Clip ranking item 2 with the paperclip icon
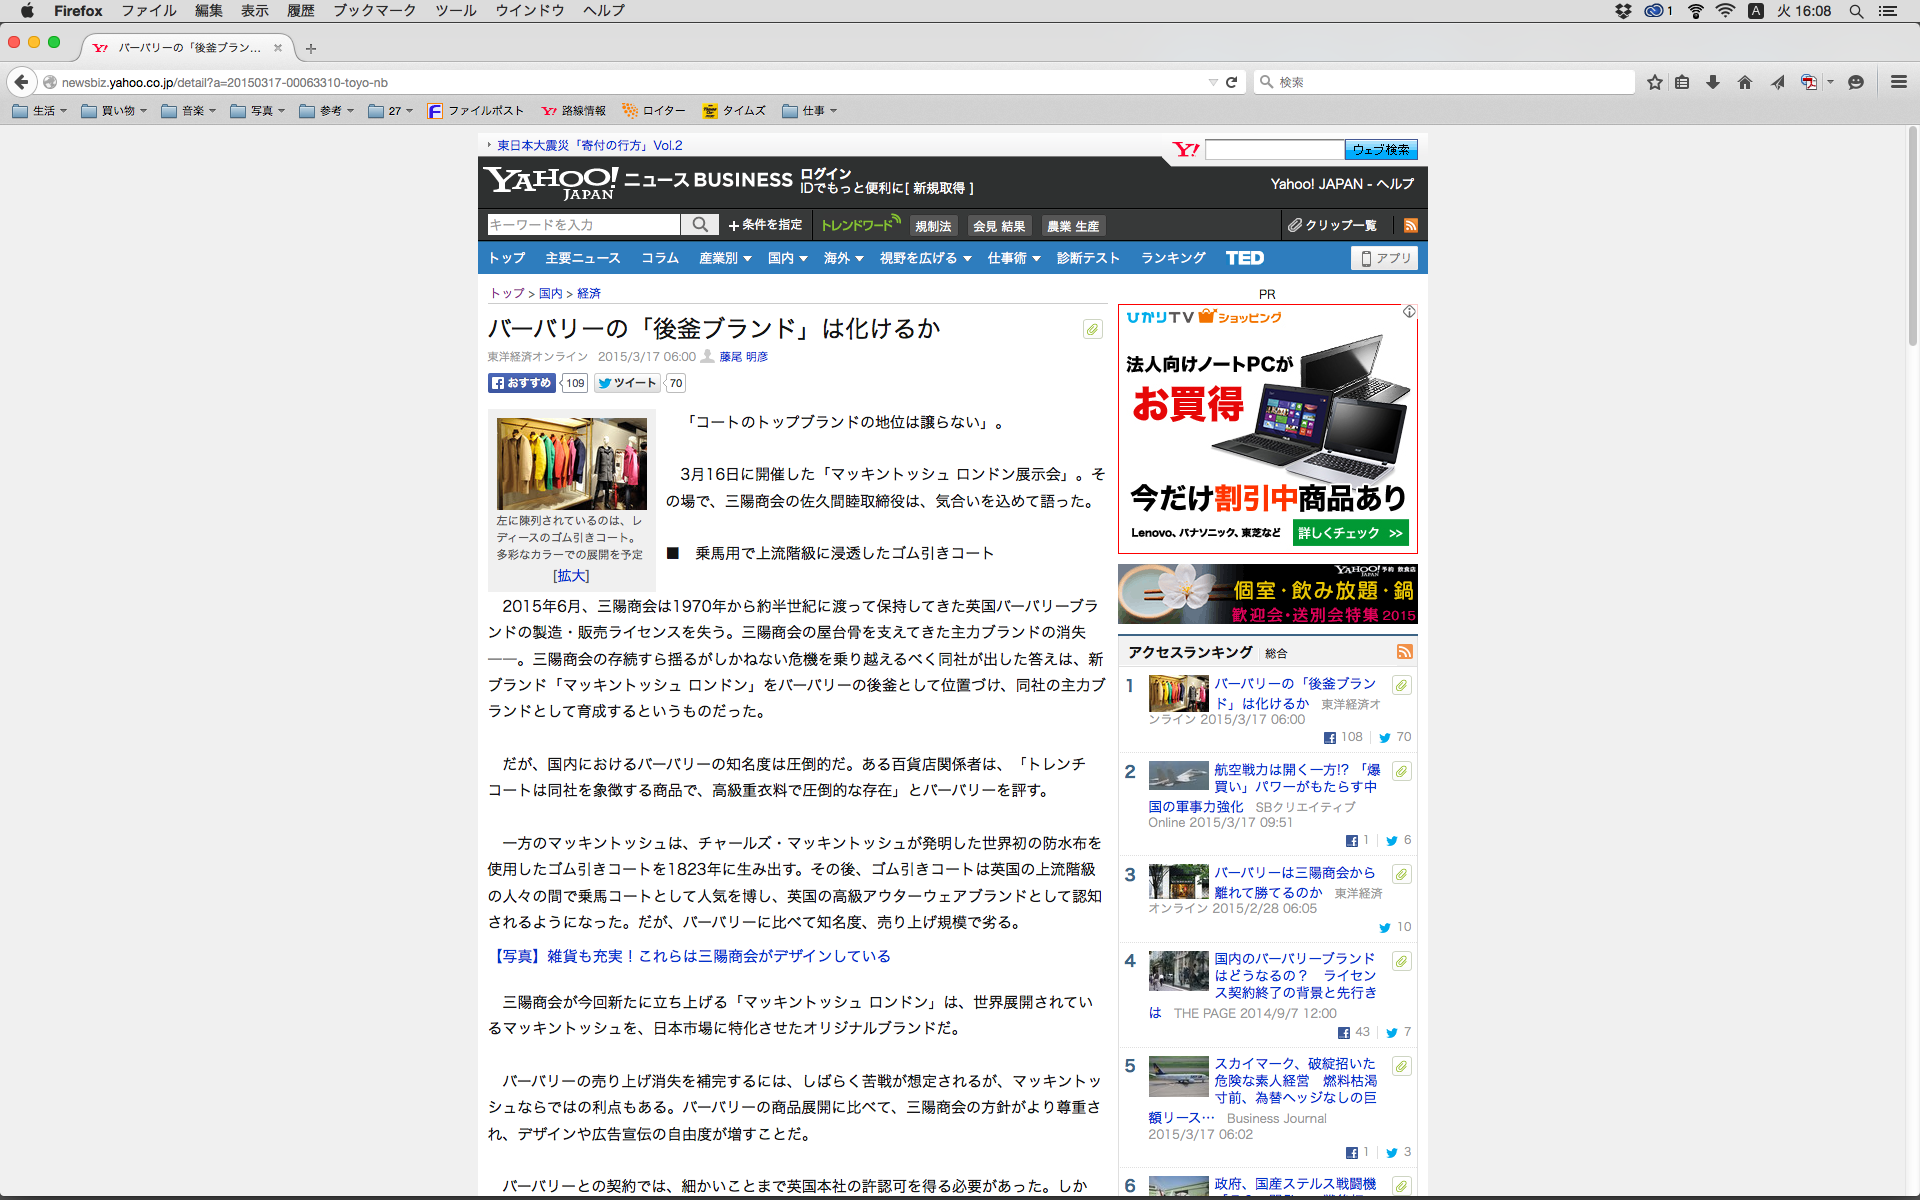This screenshot has width=1920, height=1200. (1402, 771)
